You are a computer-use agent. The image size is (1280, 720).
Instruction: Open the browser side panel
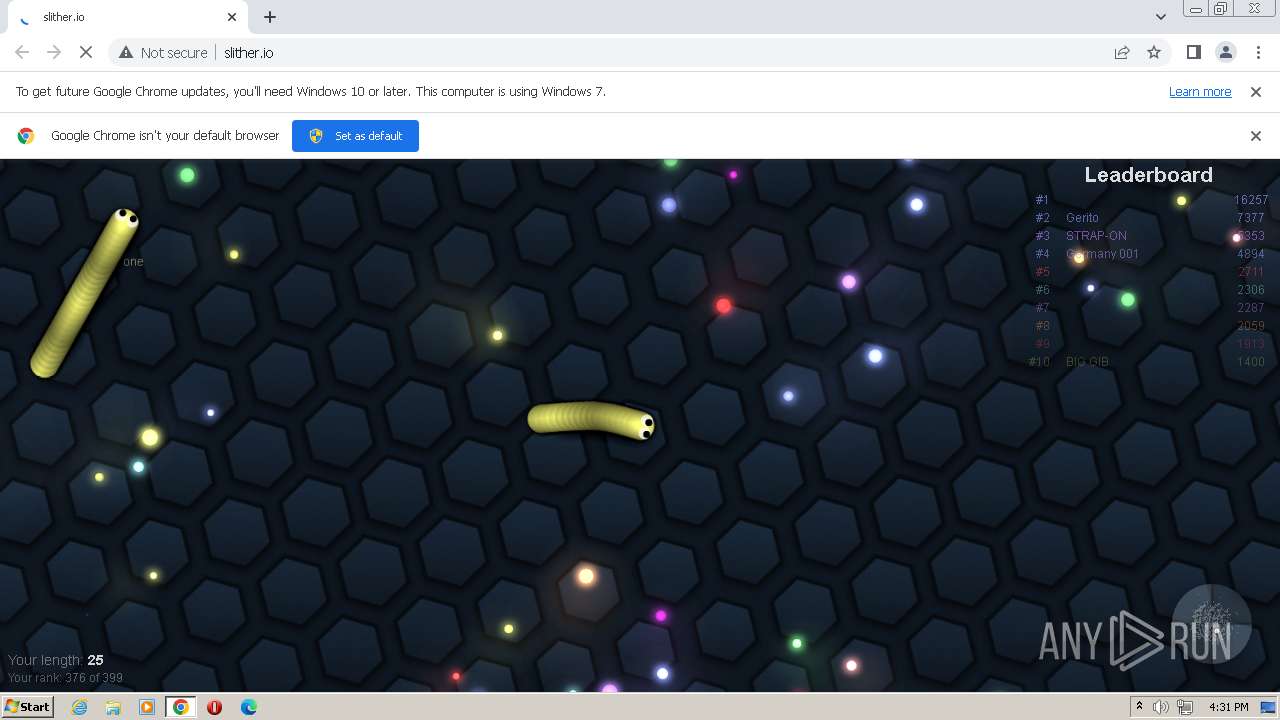click(x=1193, y=52)
